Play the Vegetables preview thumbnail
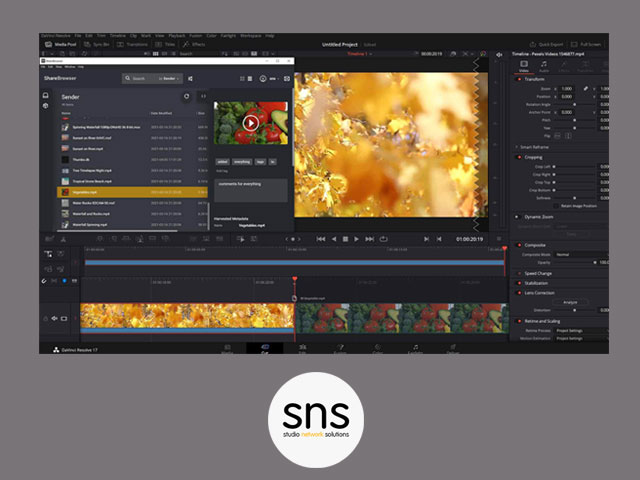Screen dimensions: 640x480 [x=251, y=123]
